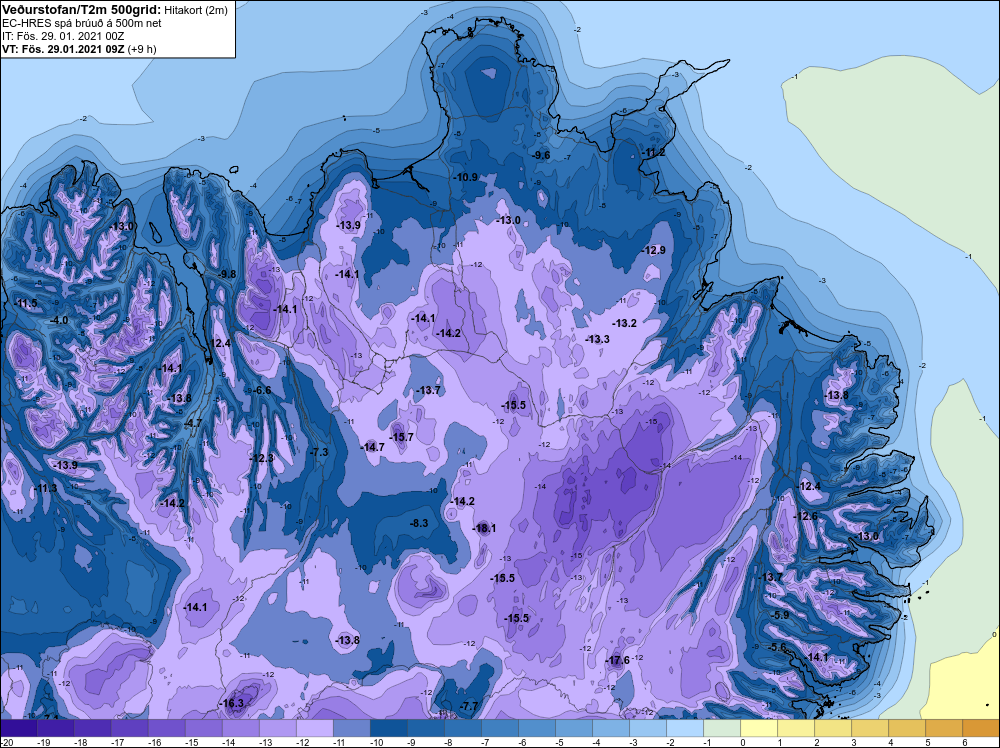Viewport: 1000px width, 748px height.
Task: Click the legend swatch between -7 and -6
Action: (500, 728)
